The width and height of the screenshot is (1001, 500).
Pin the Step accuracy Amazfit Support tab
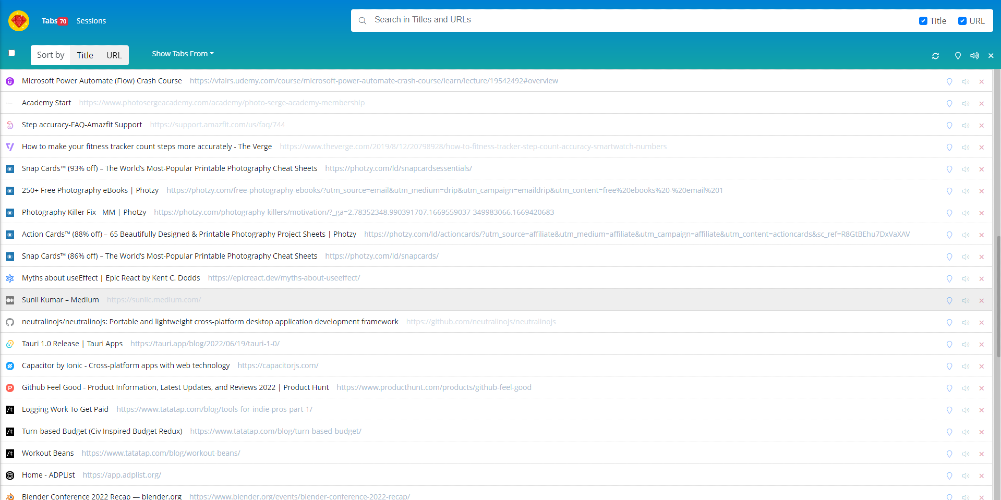point(949,125)
